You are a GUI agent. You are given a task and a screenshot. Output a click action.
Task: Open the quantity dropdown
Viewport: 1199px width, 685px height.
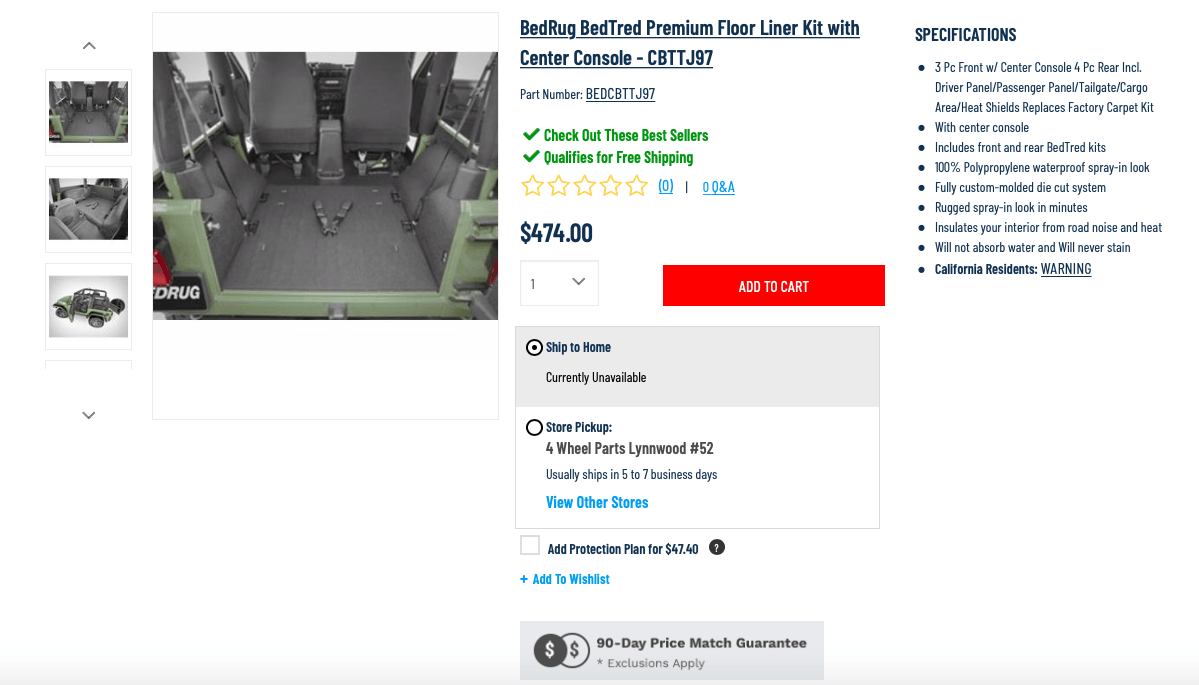coord(559,284)
